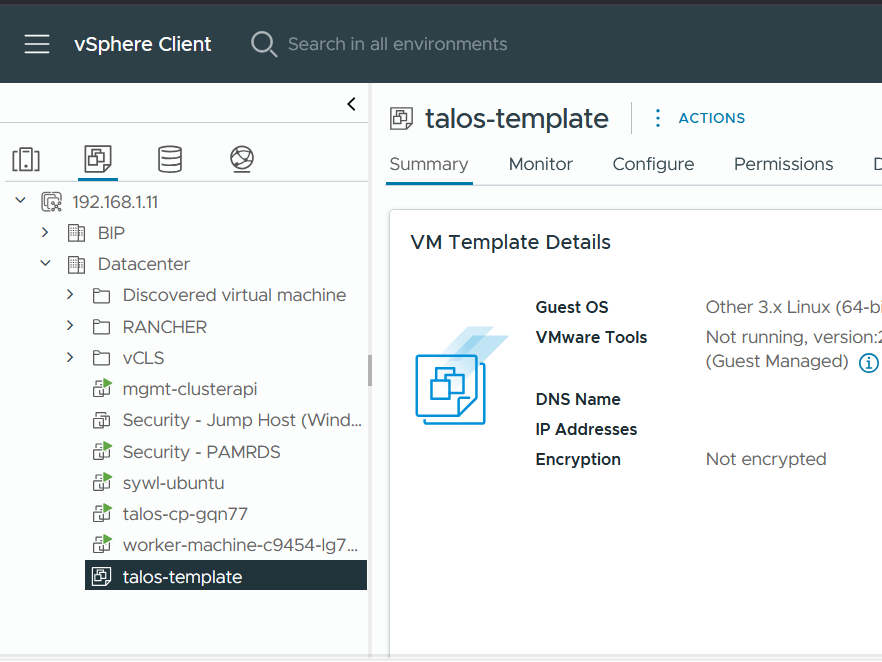This screenshot has height=662, width=882.
Task: Click the VMware Tools label
Action: (x=591, y=337)
